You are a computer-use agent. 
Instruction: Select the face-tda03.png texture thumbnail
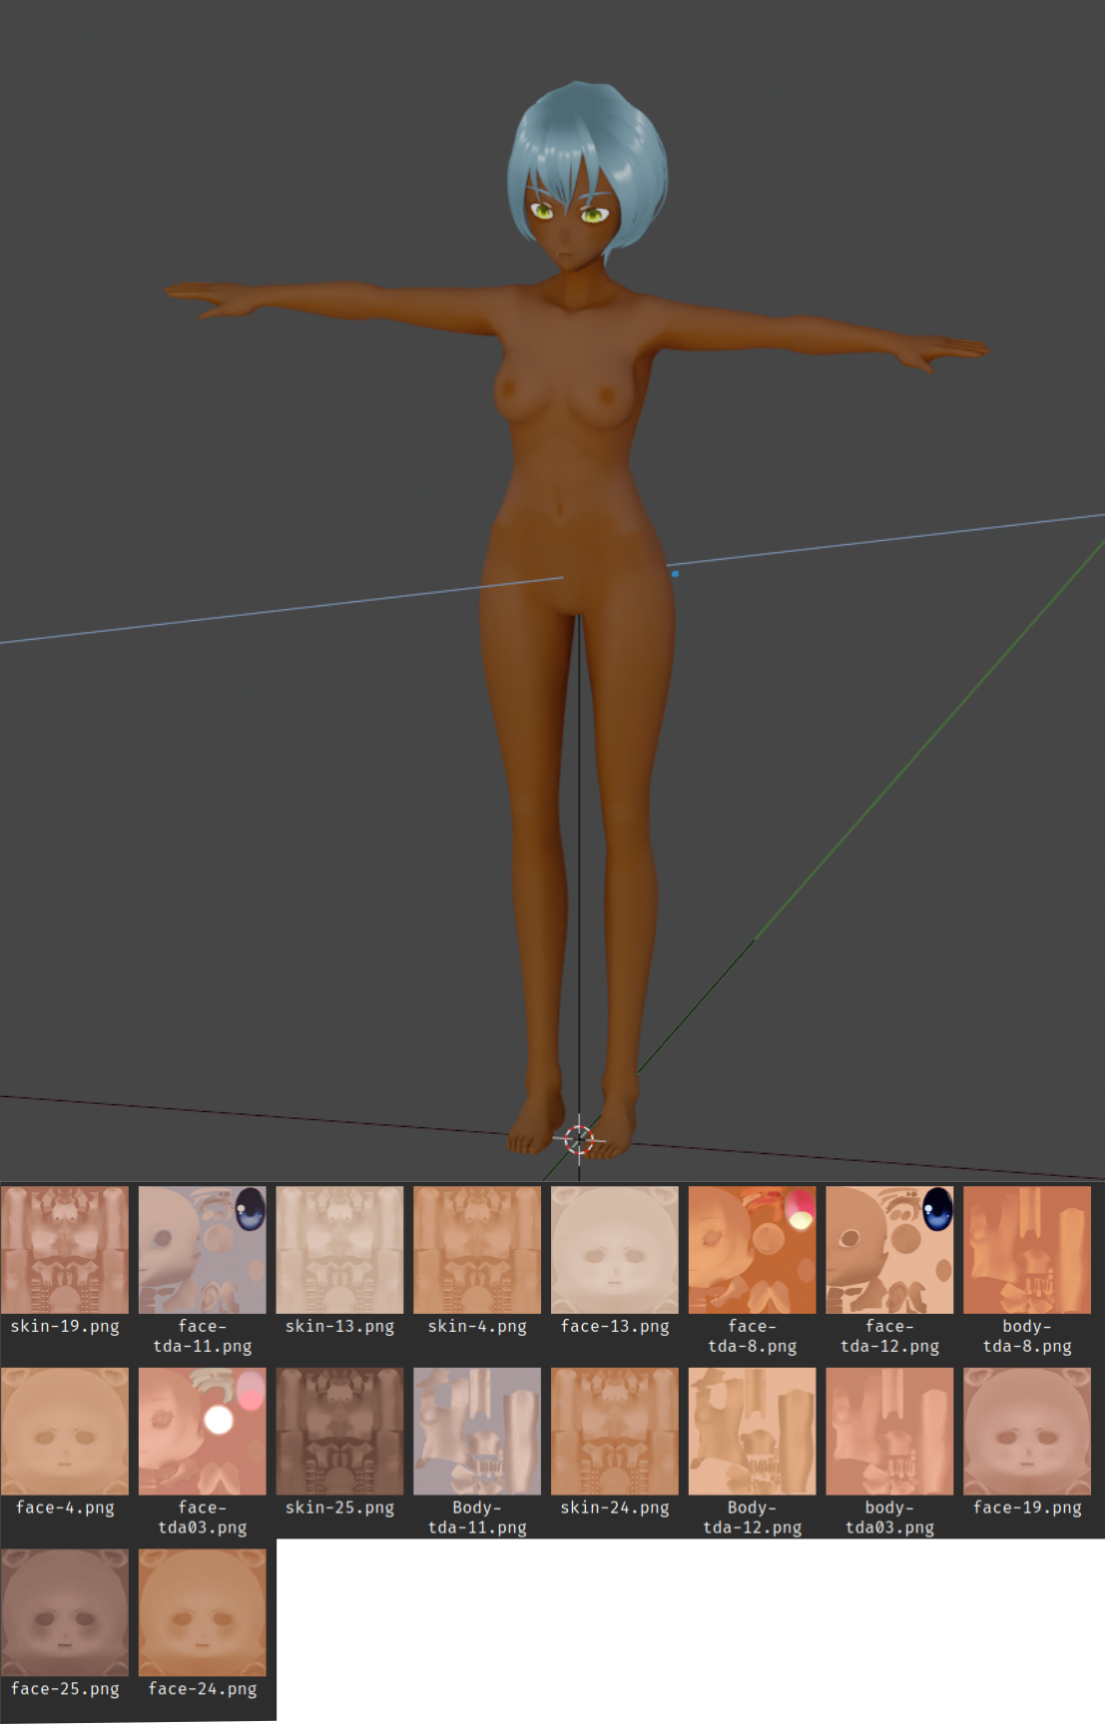[x=202, y=1431]
